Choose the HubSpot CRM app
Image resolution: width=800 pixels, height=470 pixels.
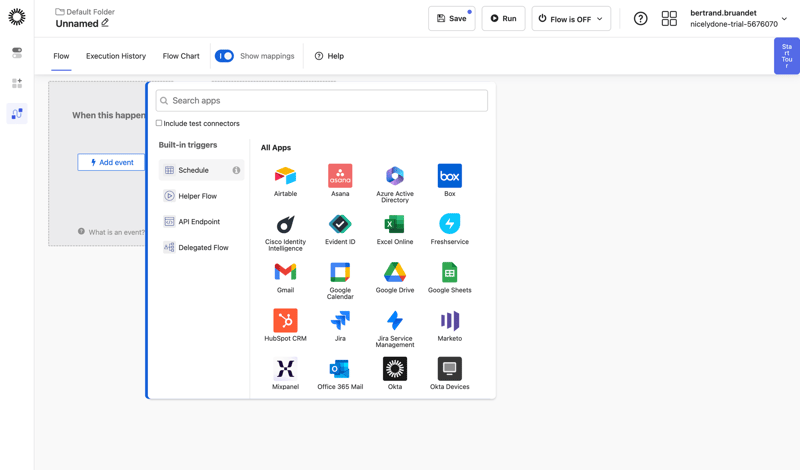[285, 320]
